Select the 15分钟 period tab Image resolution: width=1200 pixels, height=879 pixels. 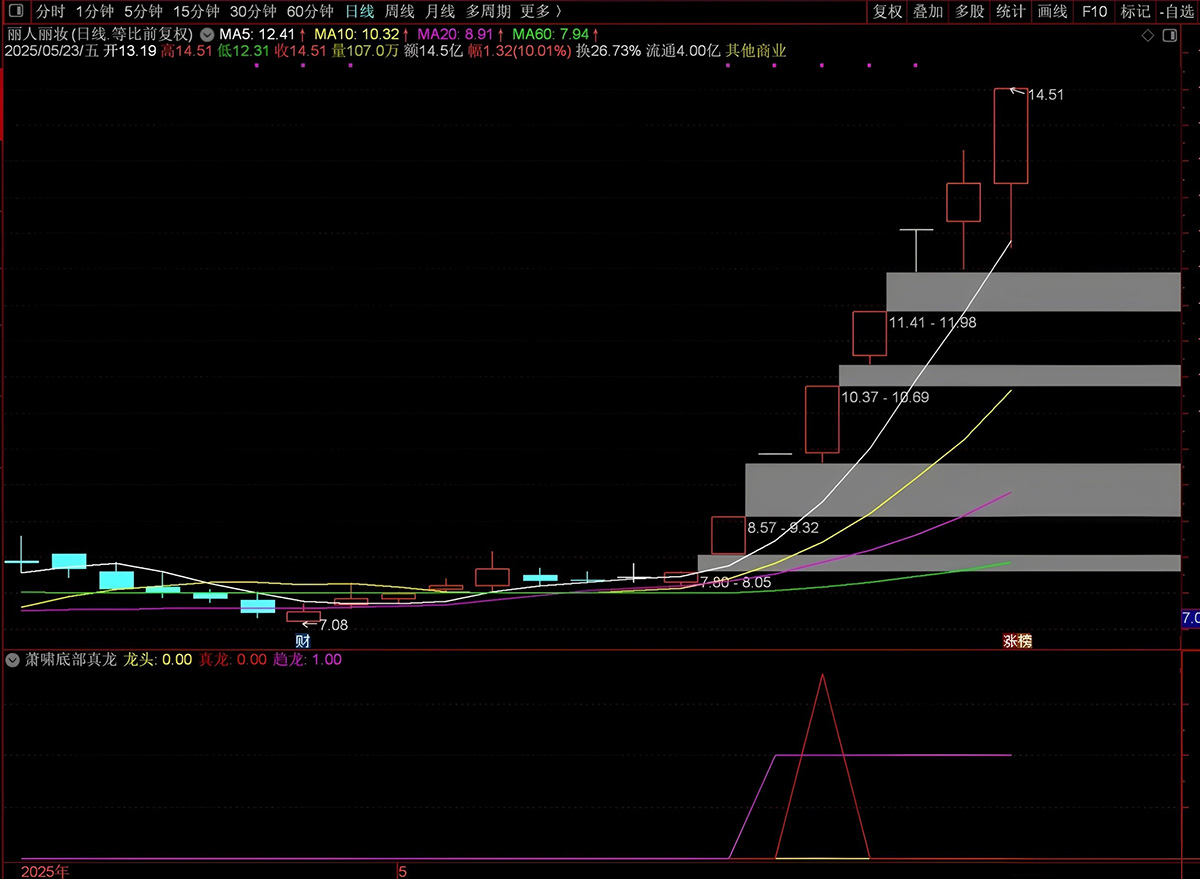196,12
